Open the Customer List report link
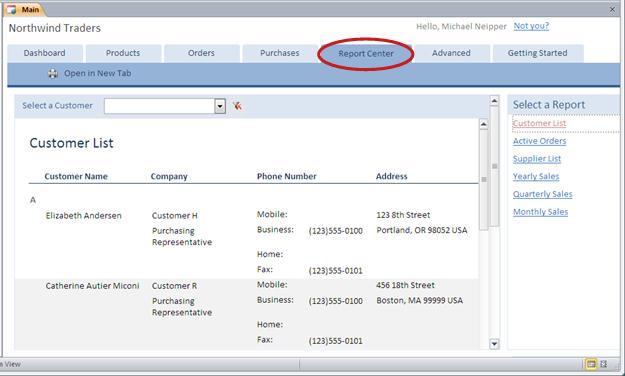Image resolution: width=625 pixels, height=376 pixels. pyautogui.click(x=539, y=123)
